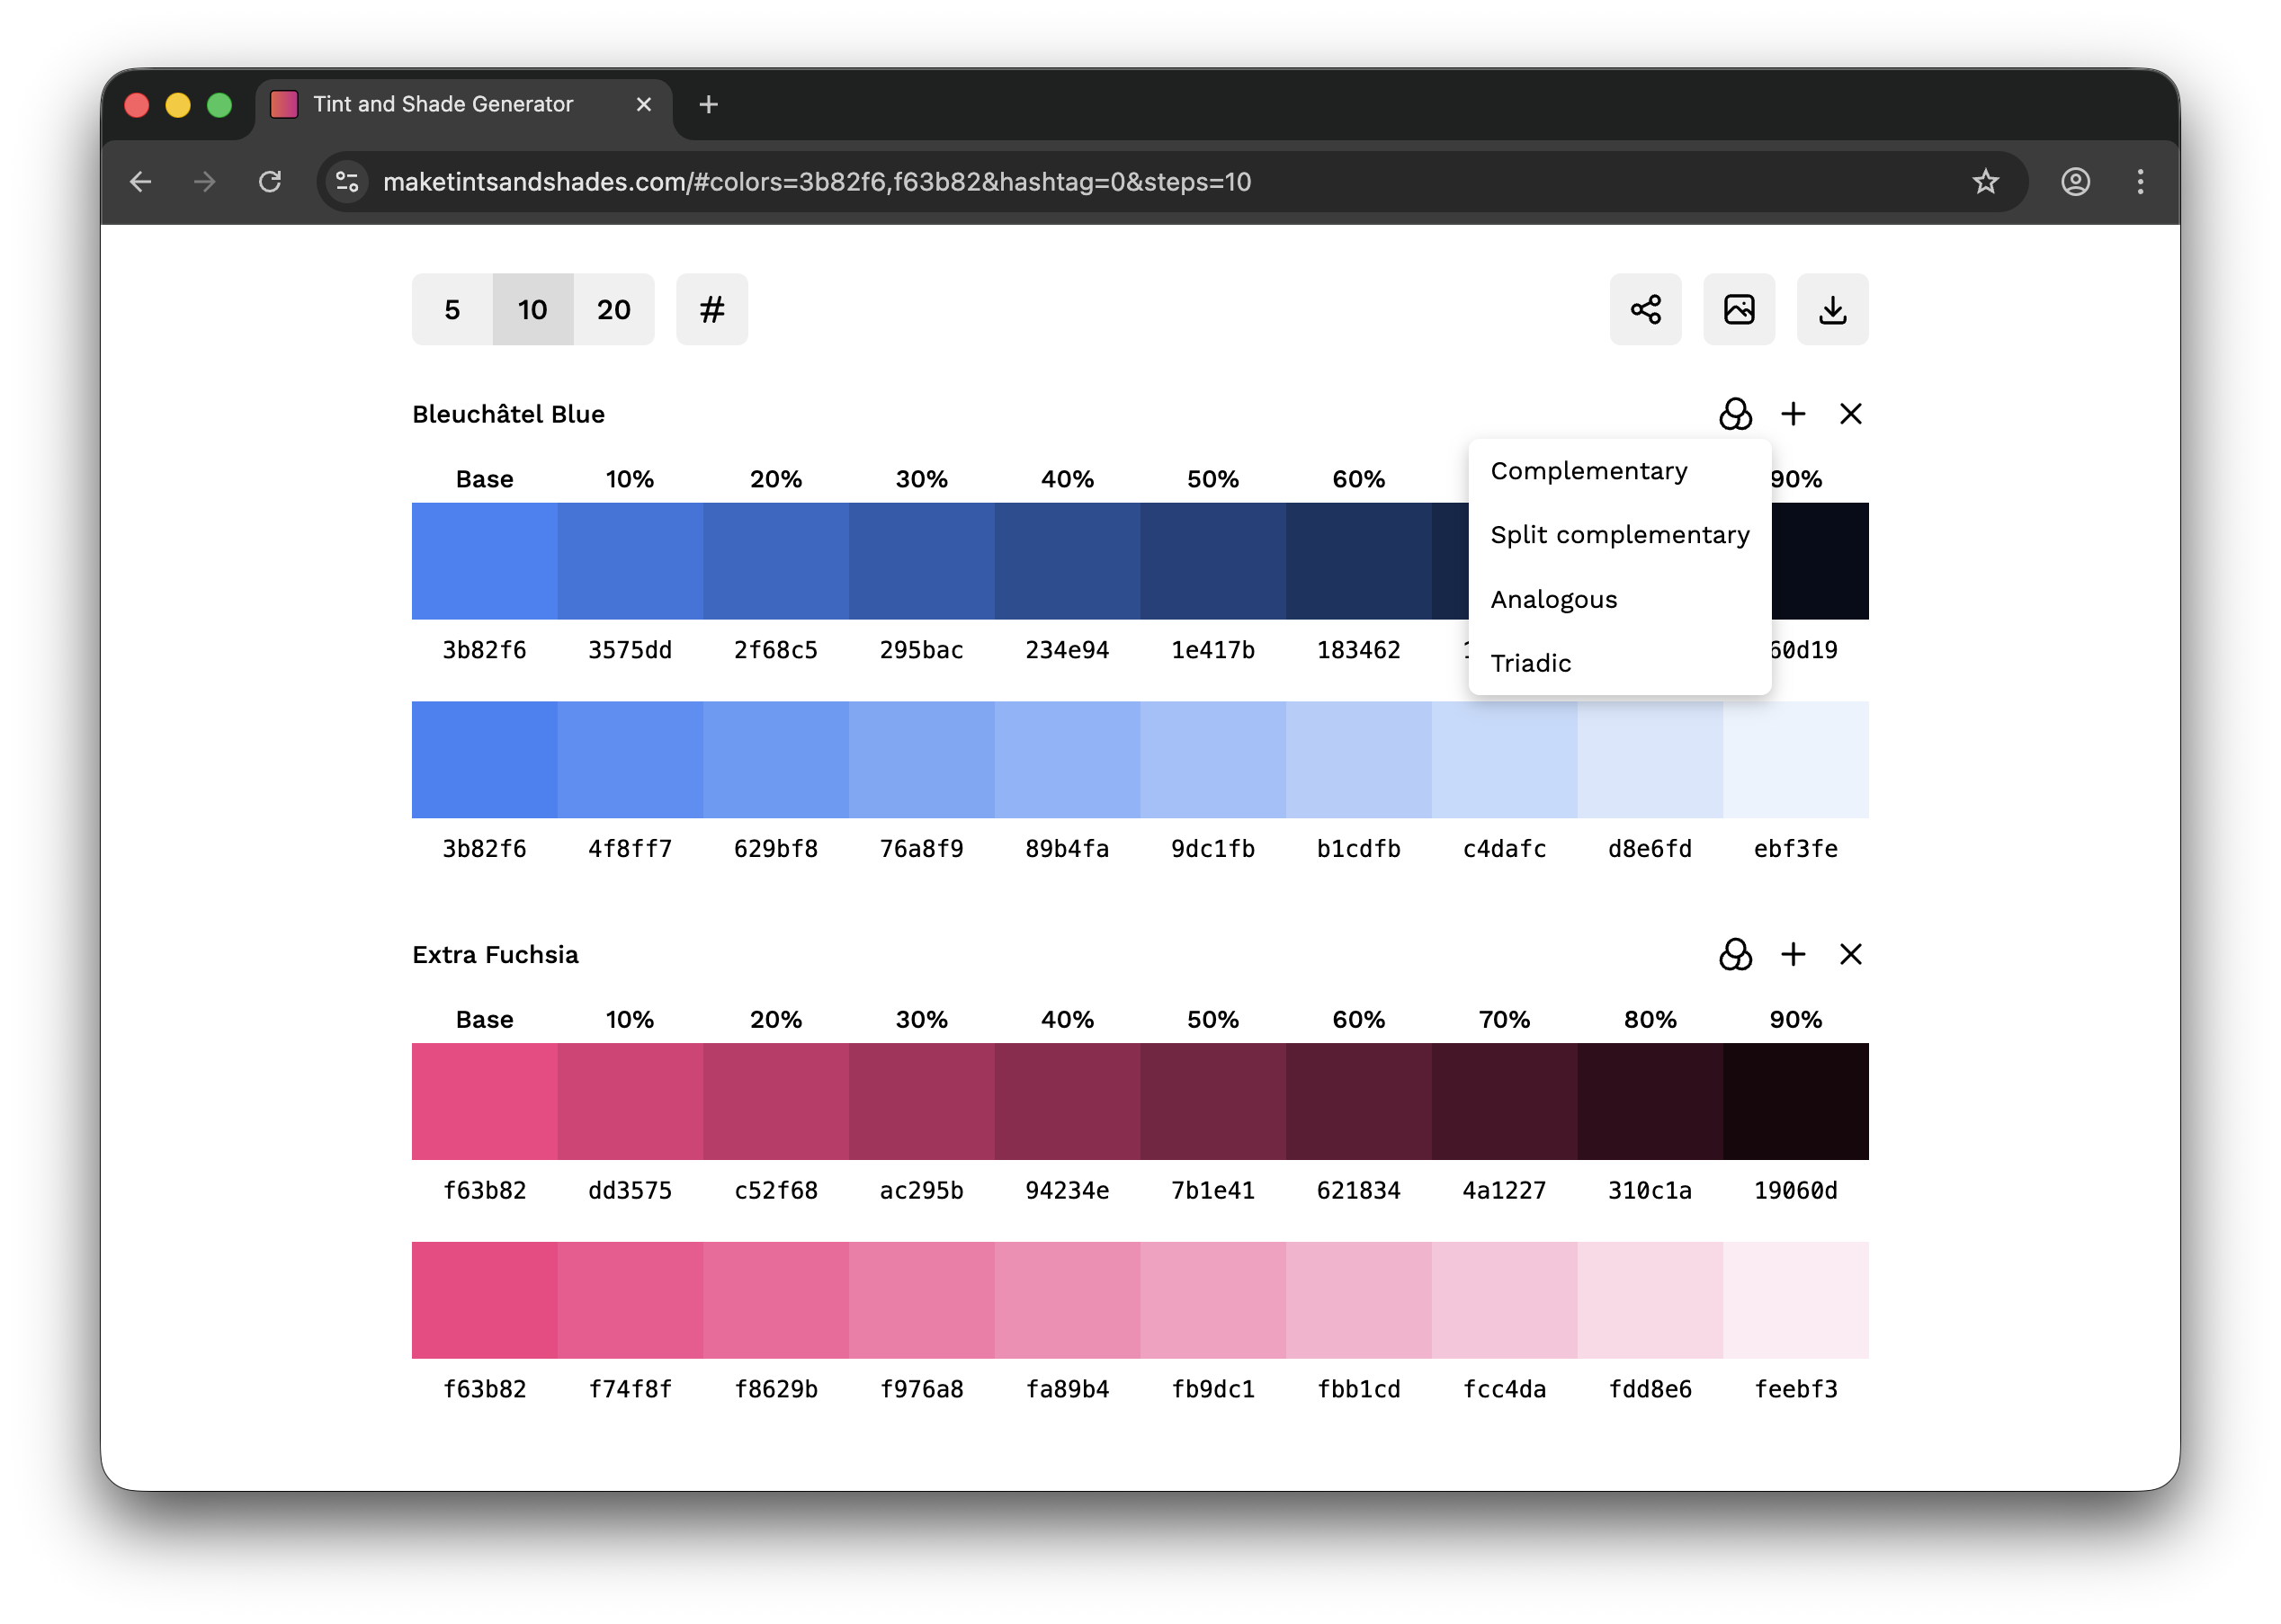
Task: Select the 10 steps option
Action: (533, 309)
